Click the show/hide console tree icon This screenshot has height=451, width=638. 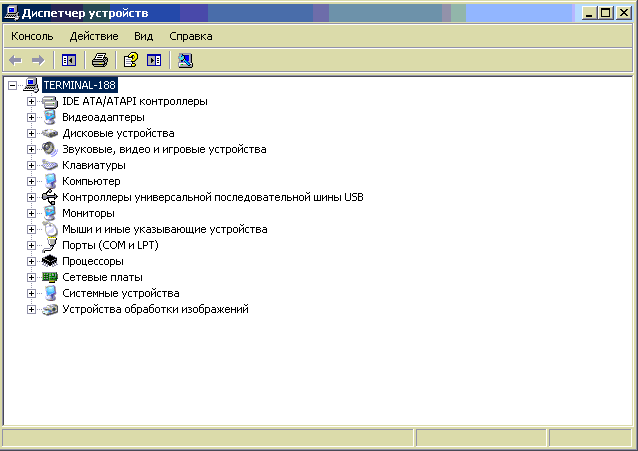click(69, 60)
